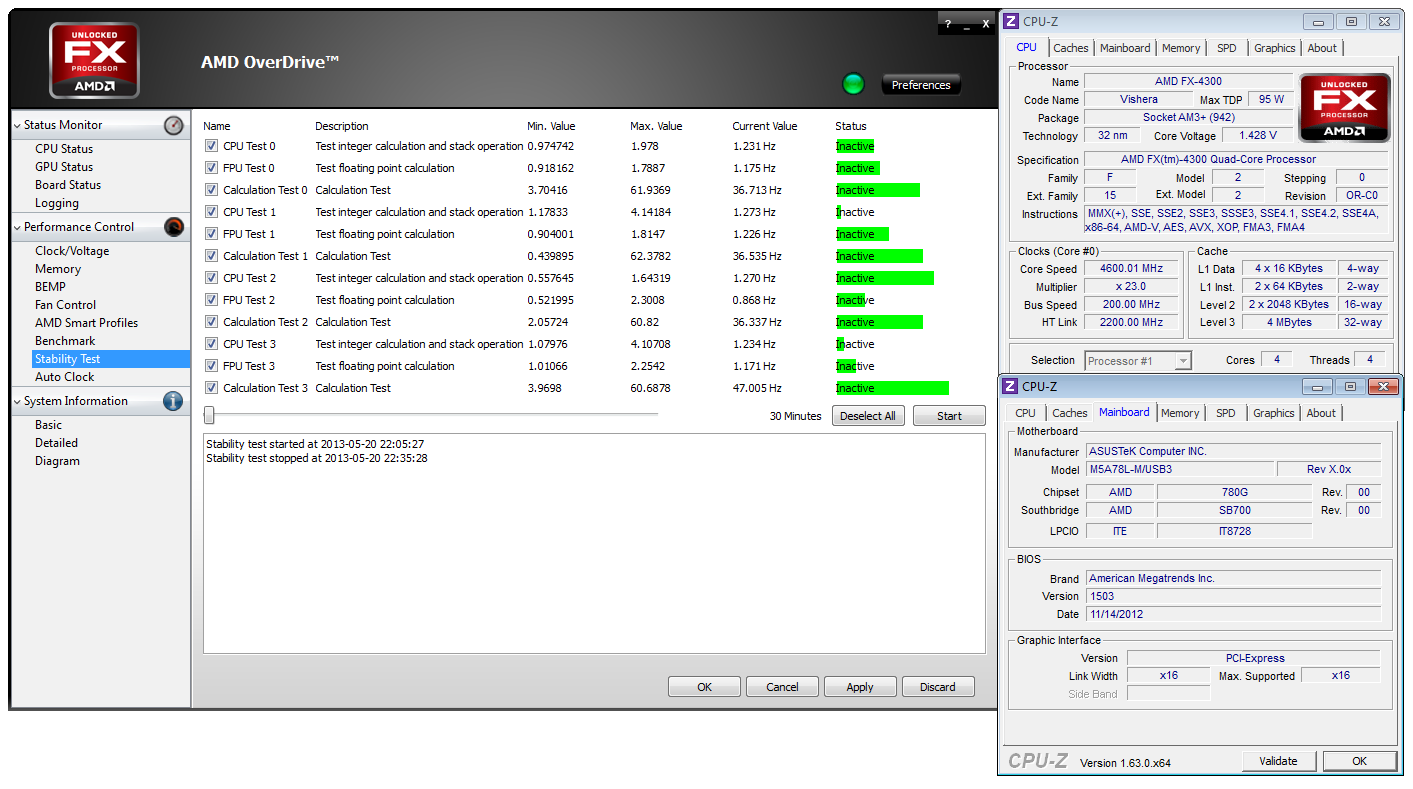The height and width of the screenshot is (789, 1413).
Task: Open Auto Clock page
Action: pos(65,377)
